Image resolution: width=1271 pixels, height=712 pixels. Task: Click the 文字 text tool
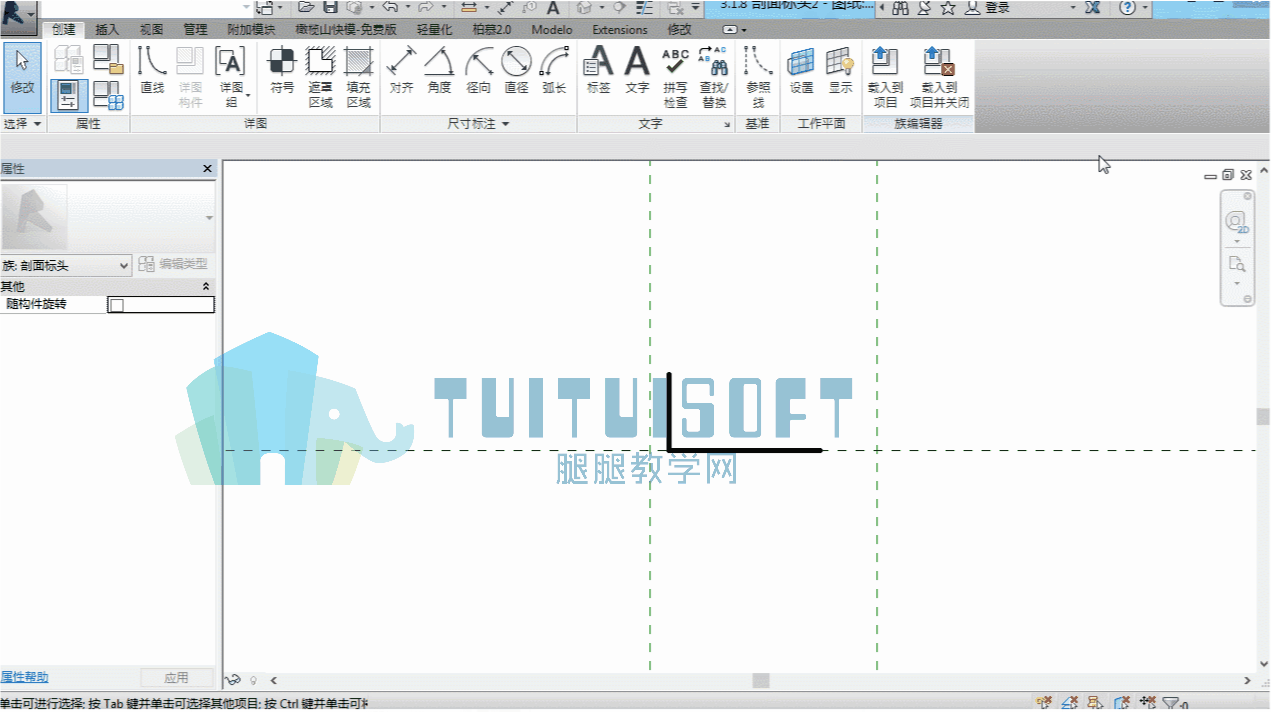[637, 70]
